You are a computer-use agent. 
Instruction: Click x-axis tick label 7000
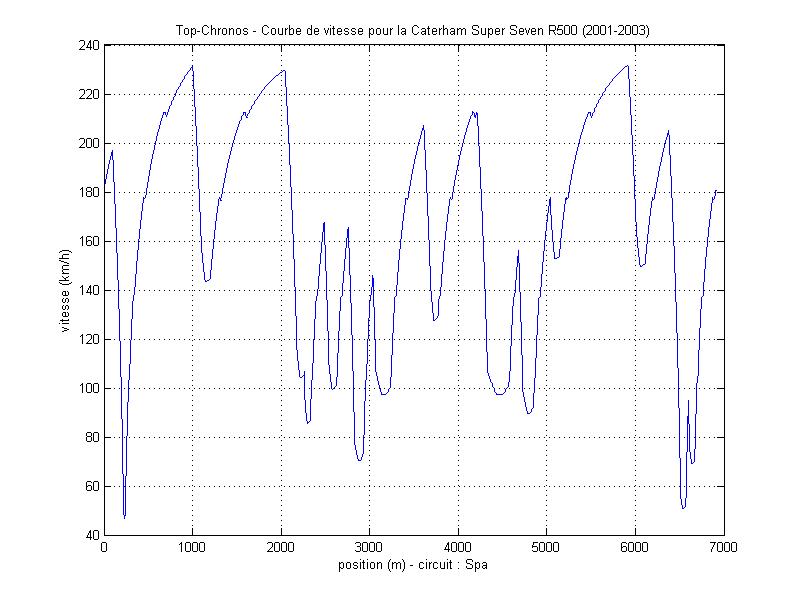click(x=723, y=547)
